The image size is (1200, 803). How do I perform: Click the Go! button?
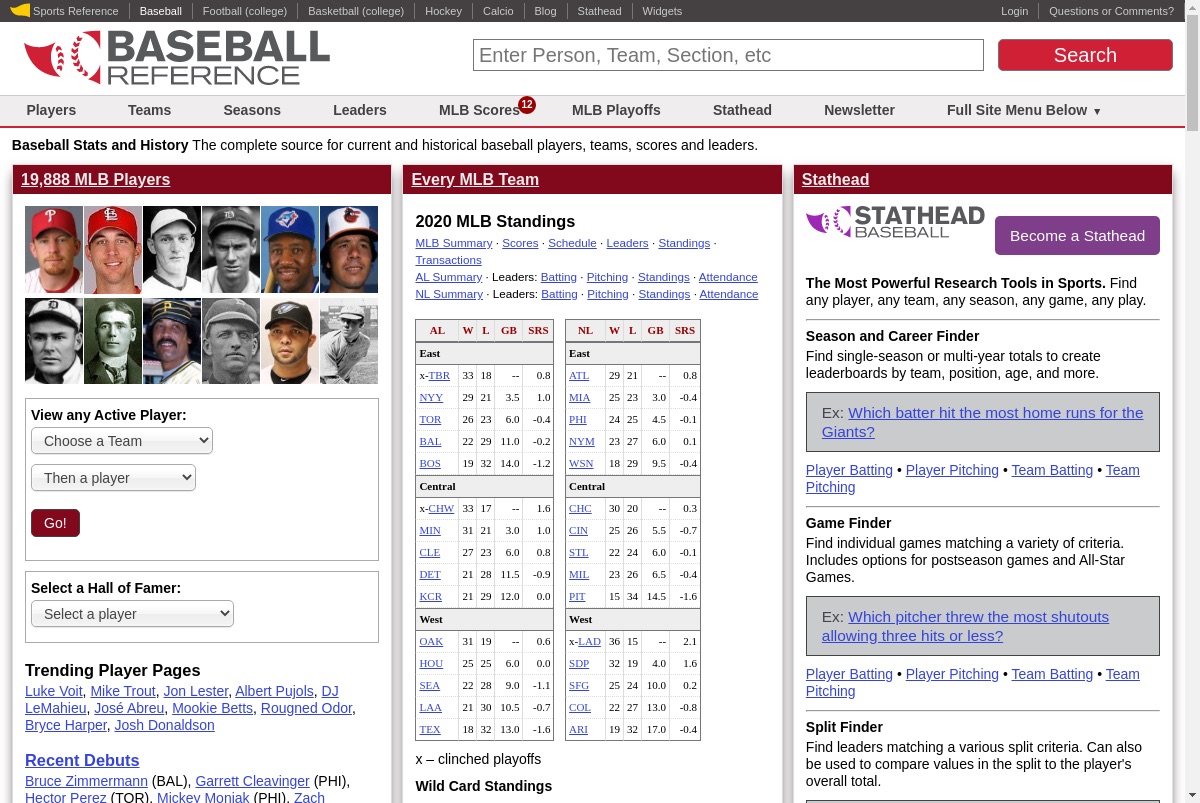[x=55, y=523]
